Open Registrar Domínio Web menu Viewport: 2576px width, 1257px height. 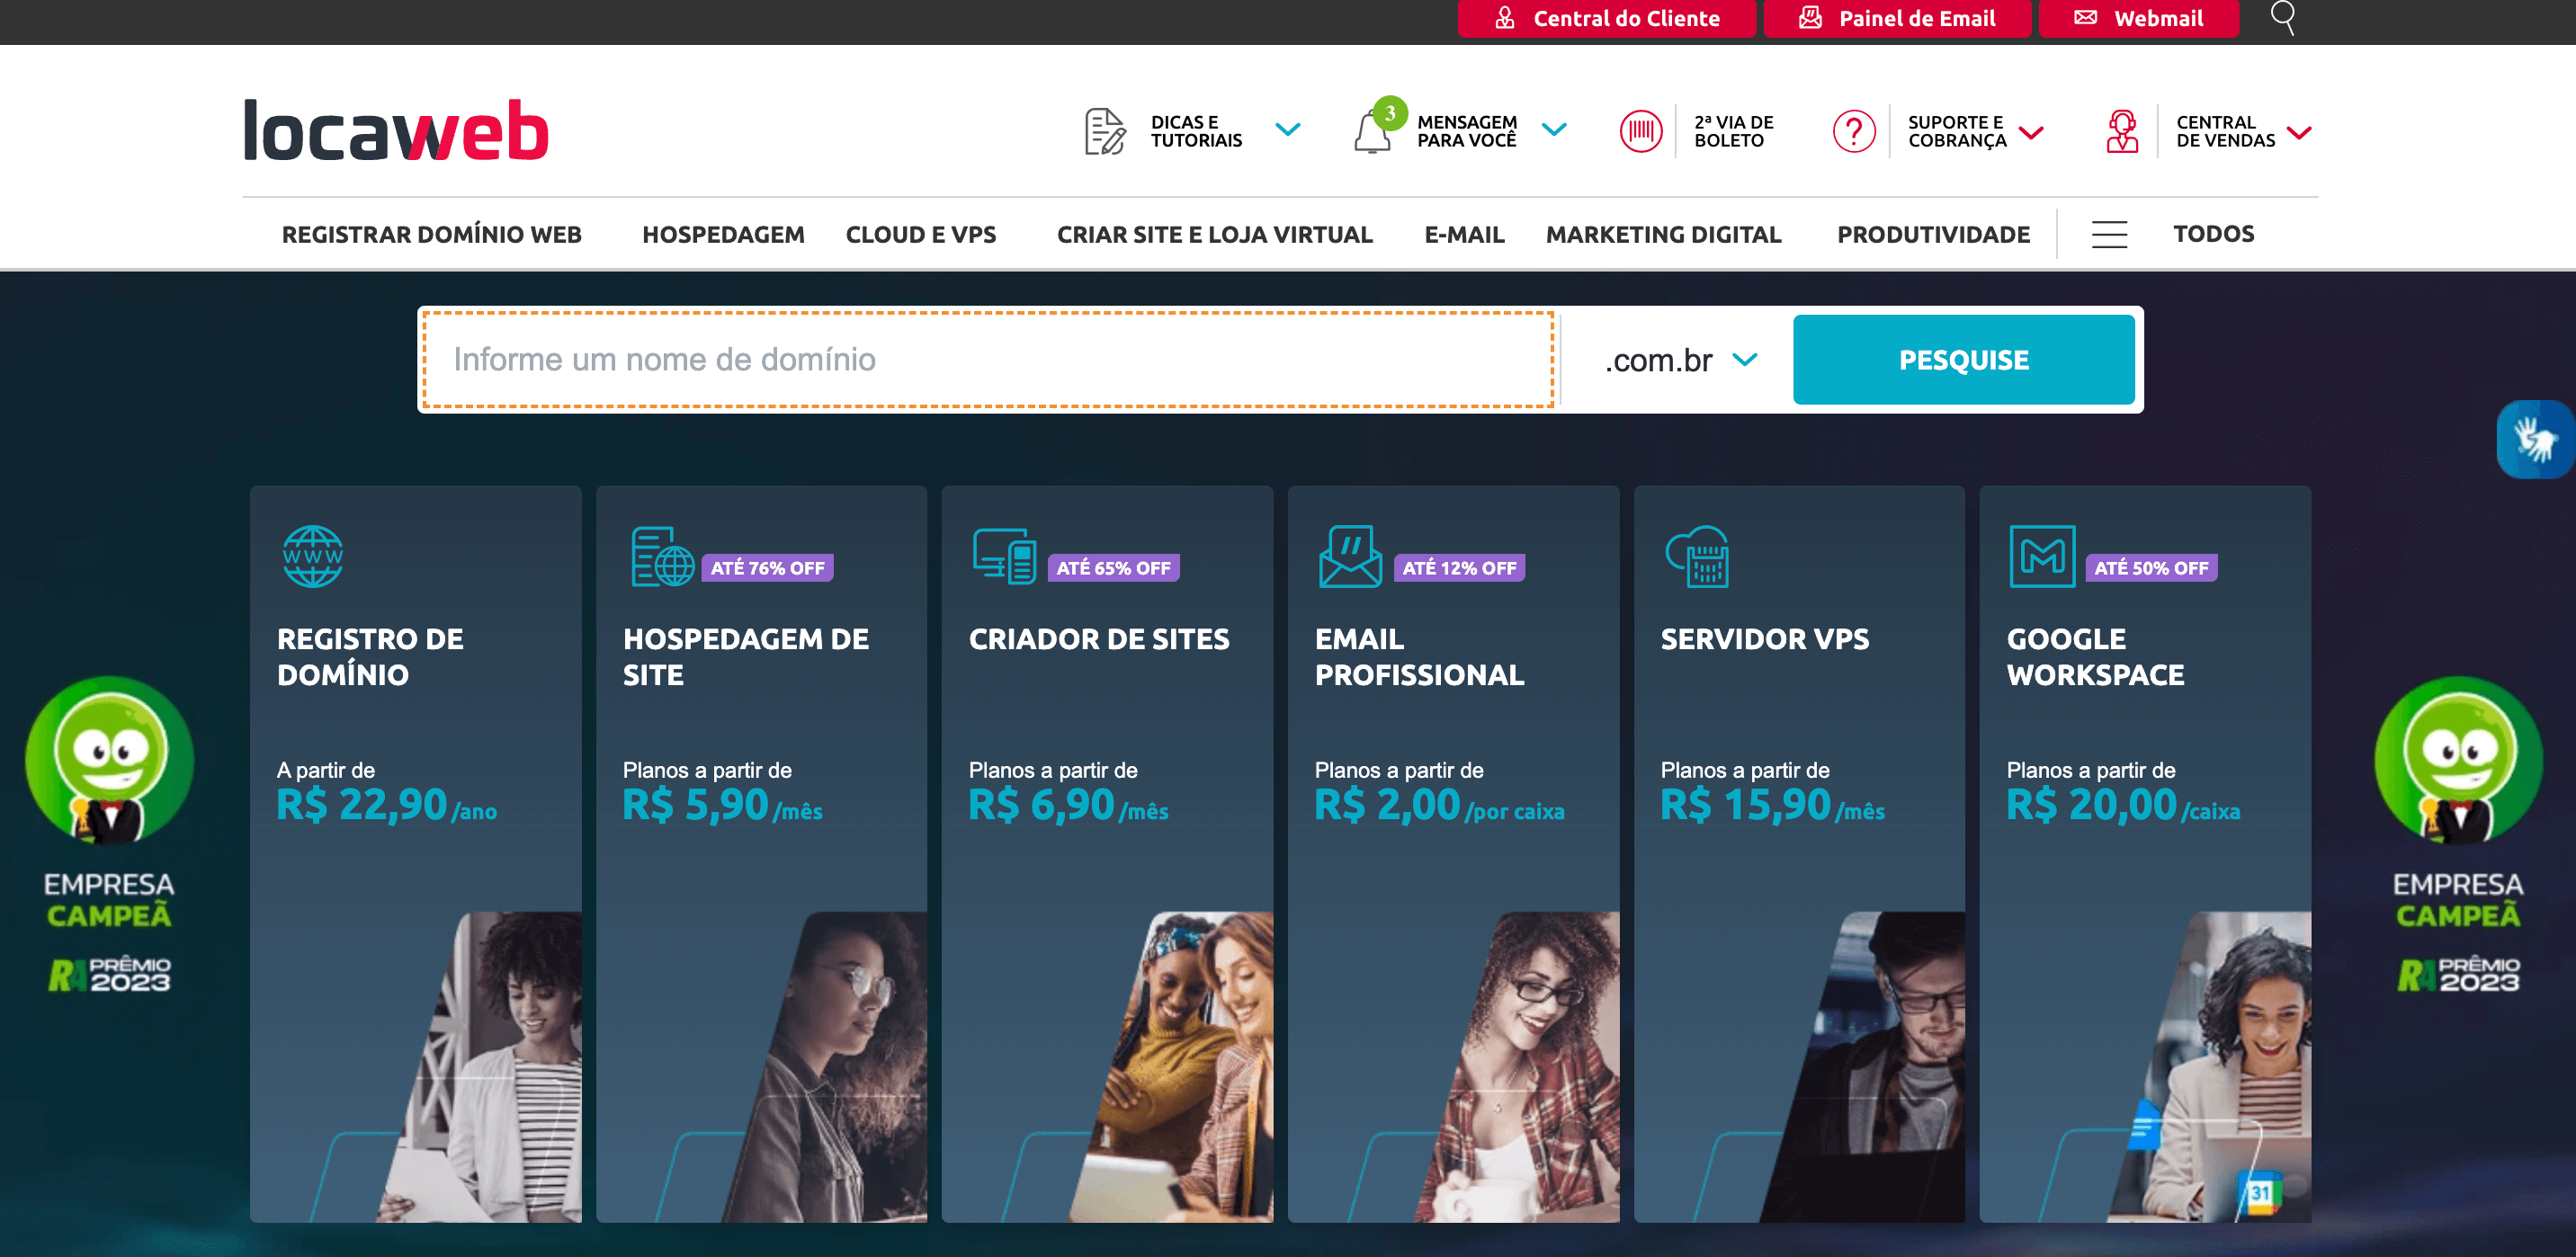pyautogui.click(x=432, y=234)
